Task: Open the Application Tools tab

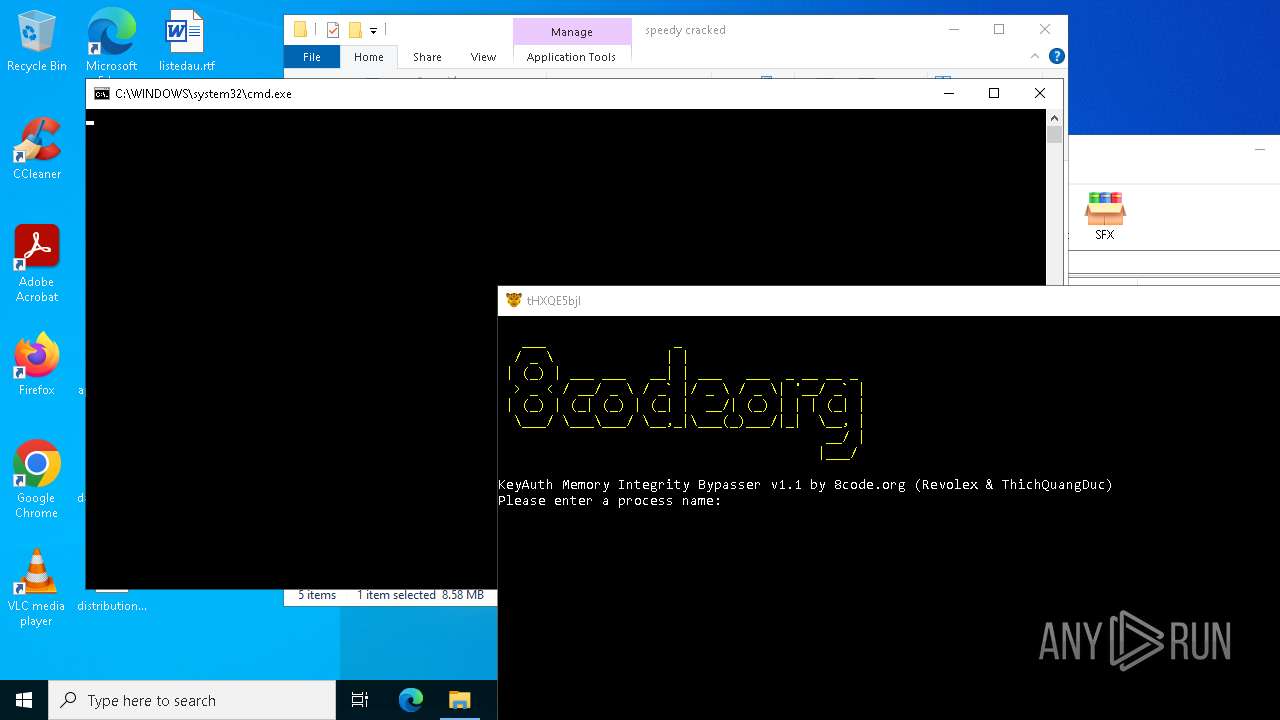Action: [x=571, y=57]
